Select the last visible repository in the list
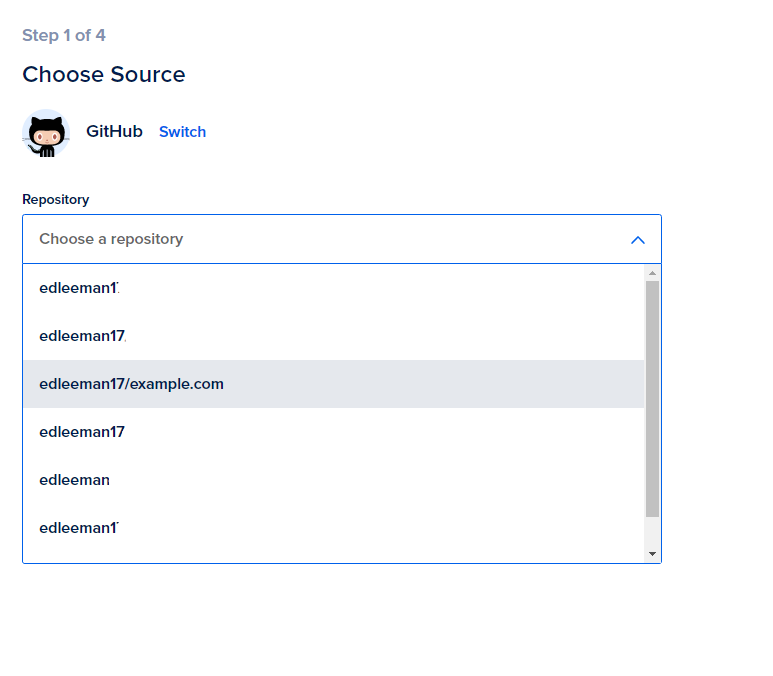 (79, 528)
